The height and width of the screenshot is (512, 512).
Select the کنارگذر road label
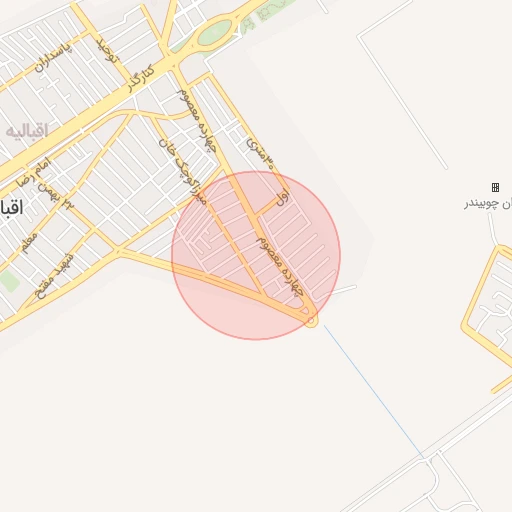click(141, 79)
